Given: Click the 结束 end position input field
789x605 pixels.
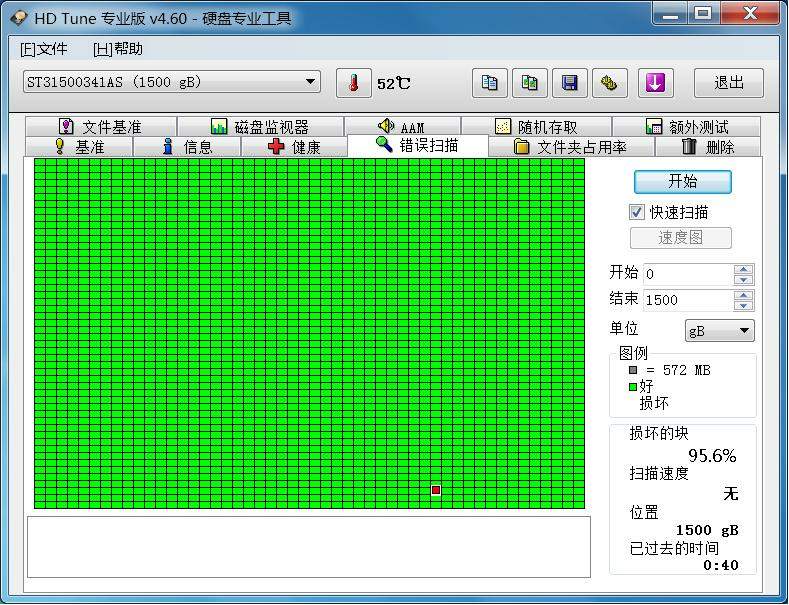Looking at the screenshot, I should click(688, 300).
